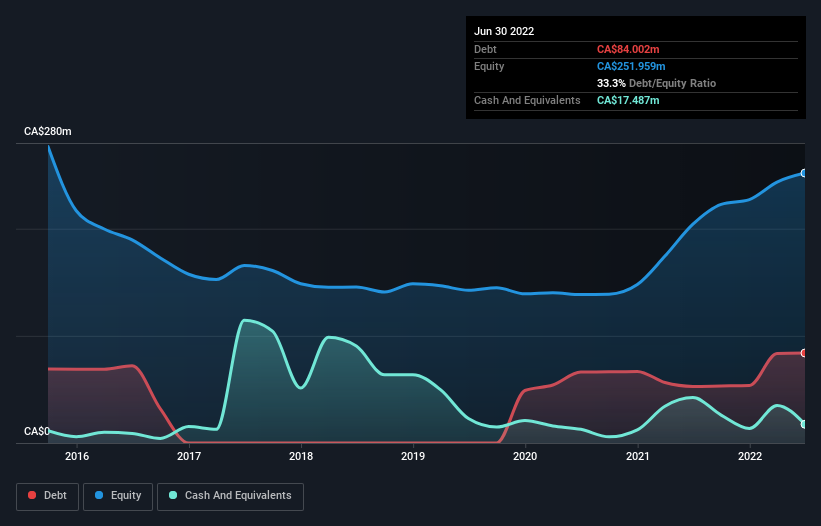Click the 33.3% Debt/Equity Ratio text
Screen dimensions: 821x526
pos(656,83)
